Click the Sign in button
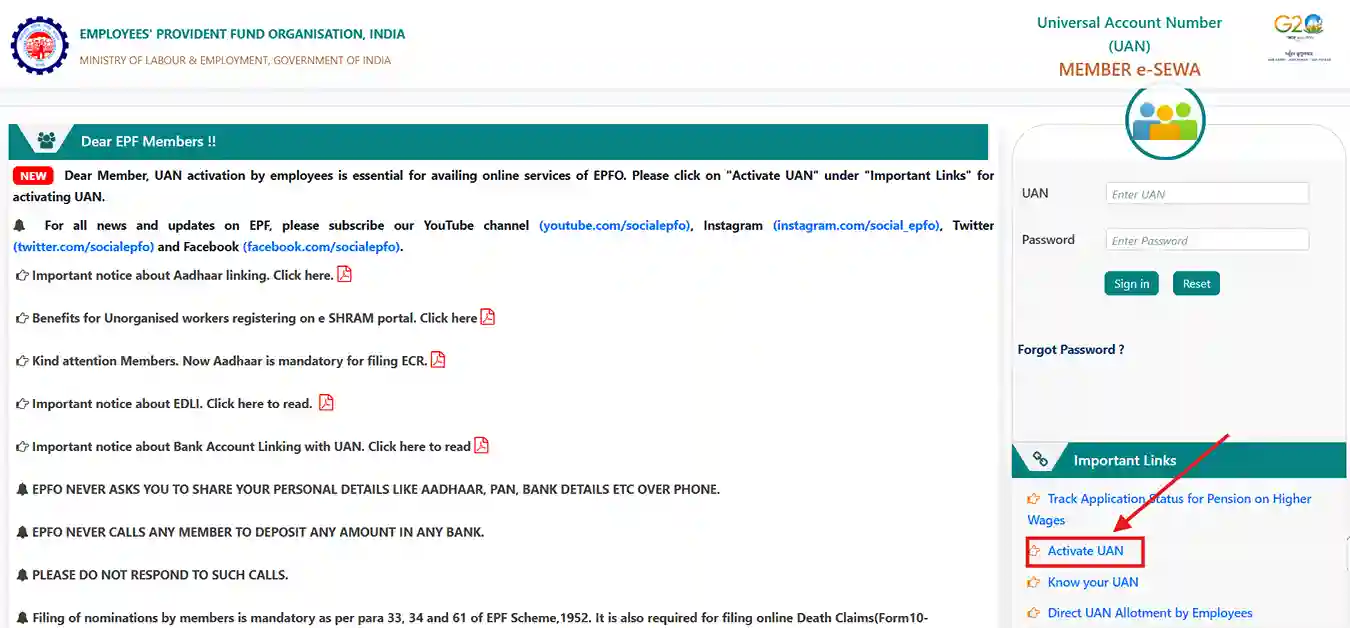 pos(1131,284)
